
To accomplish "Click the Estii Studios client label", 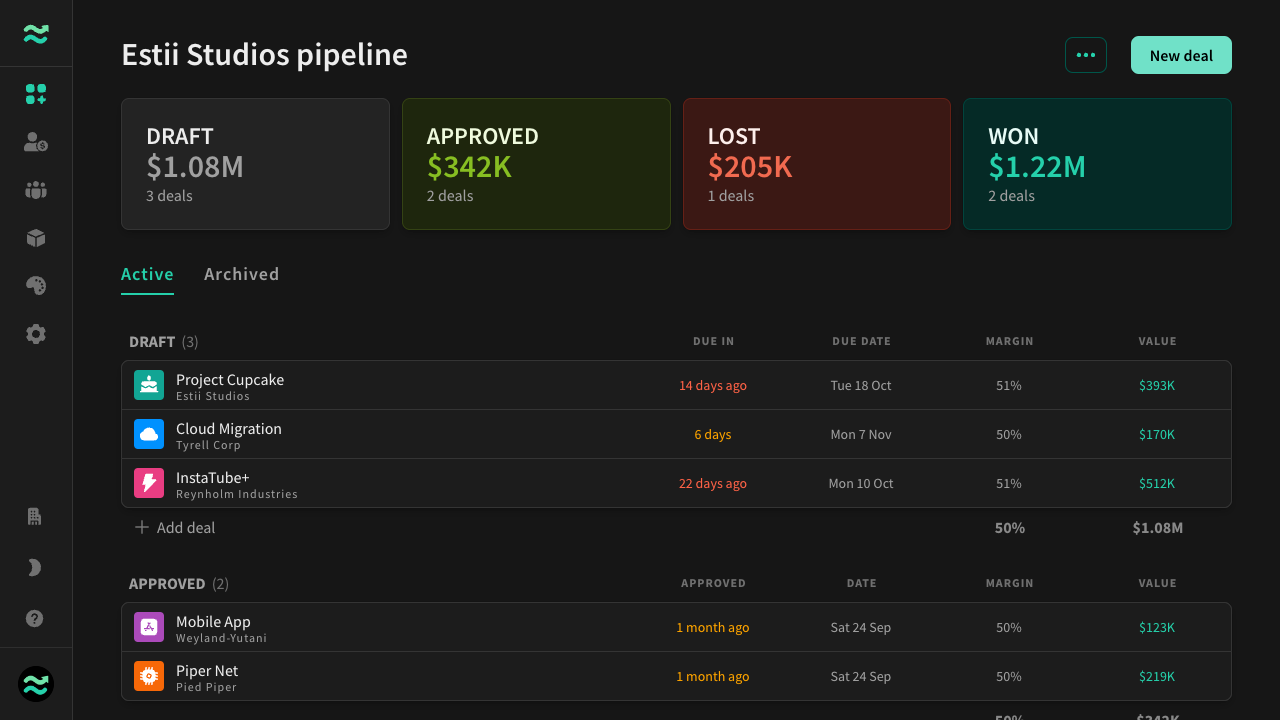I will (x=213, y=396).
